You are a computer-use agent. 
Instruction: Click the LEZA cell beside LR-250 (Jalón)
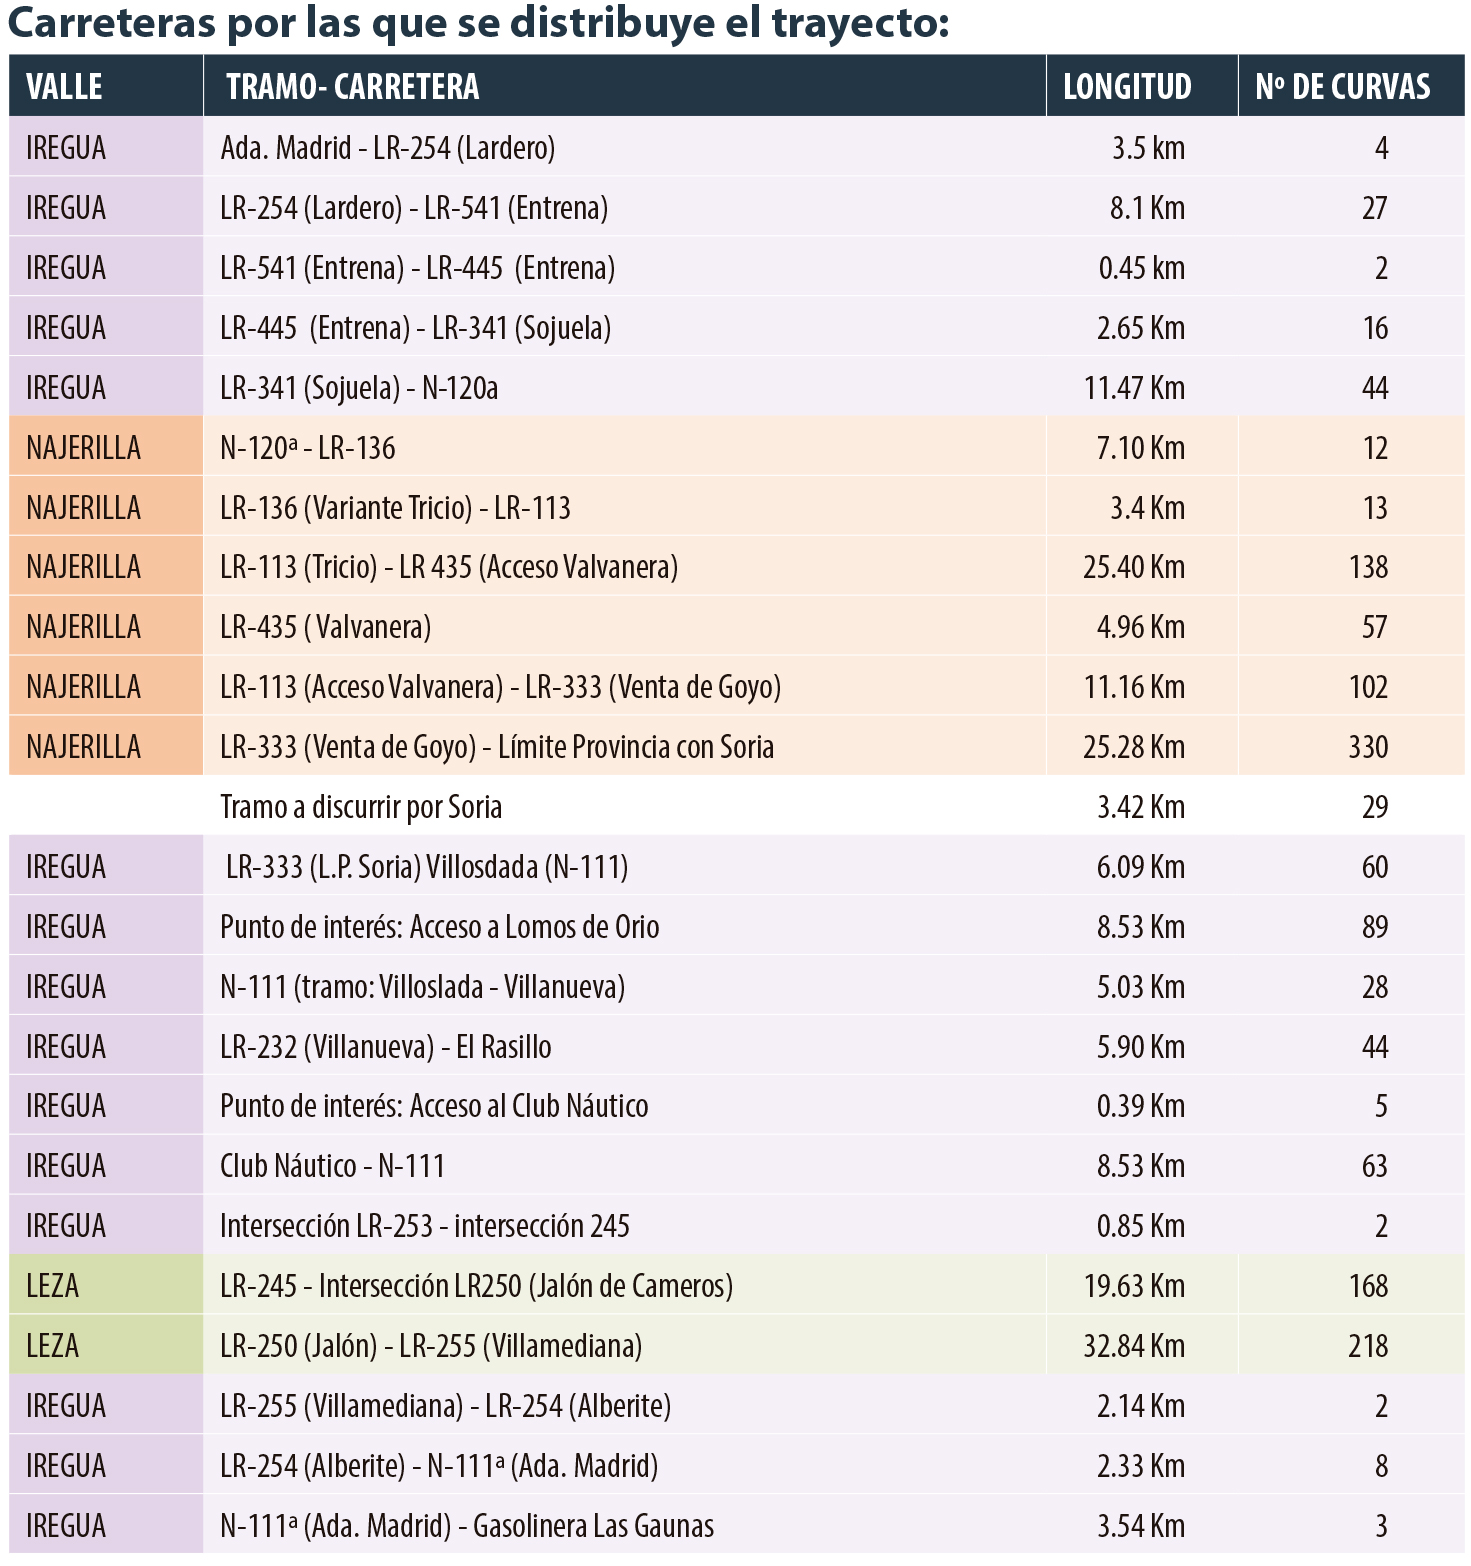click(53, 1346)
